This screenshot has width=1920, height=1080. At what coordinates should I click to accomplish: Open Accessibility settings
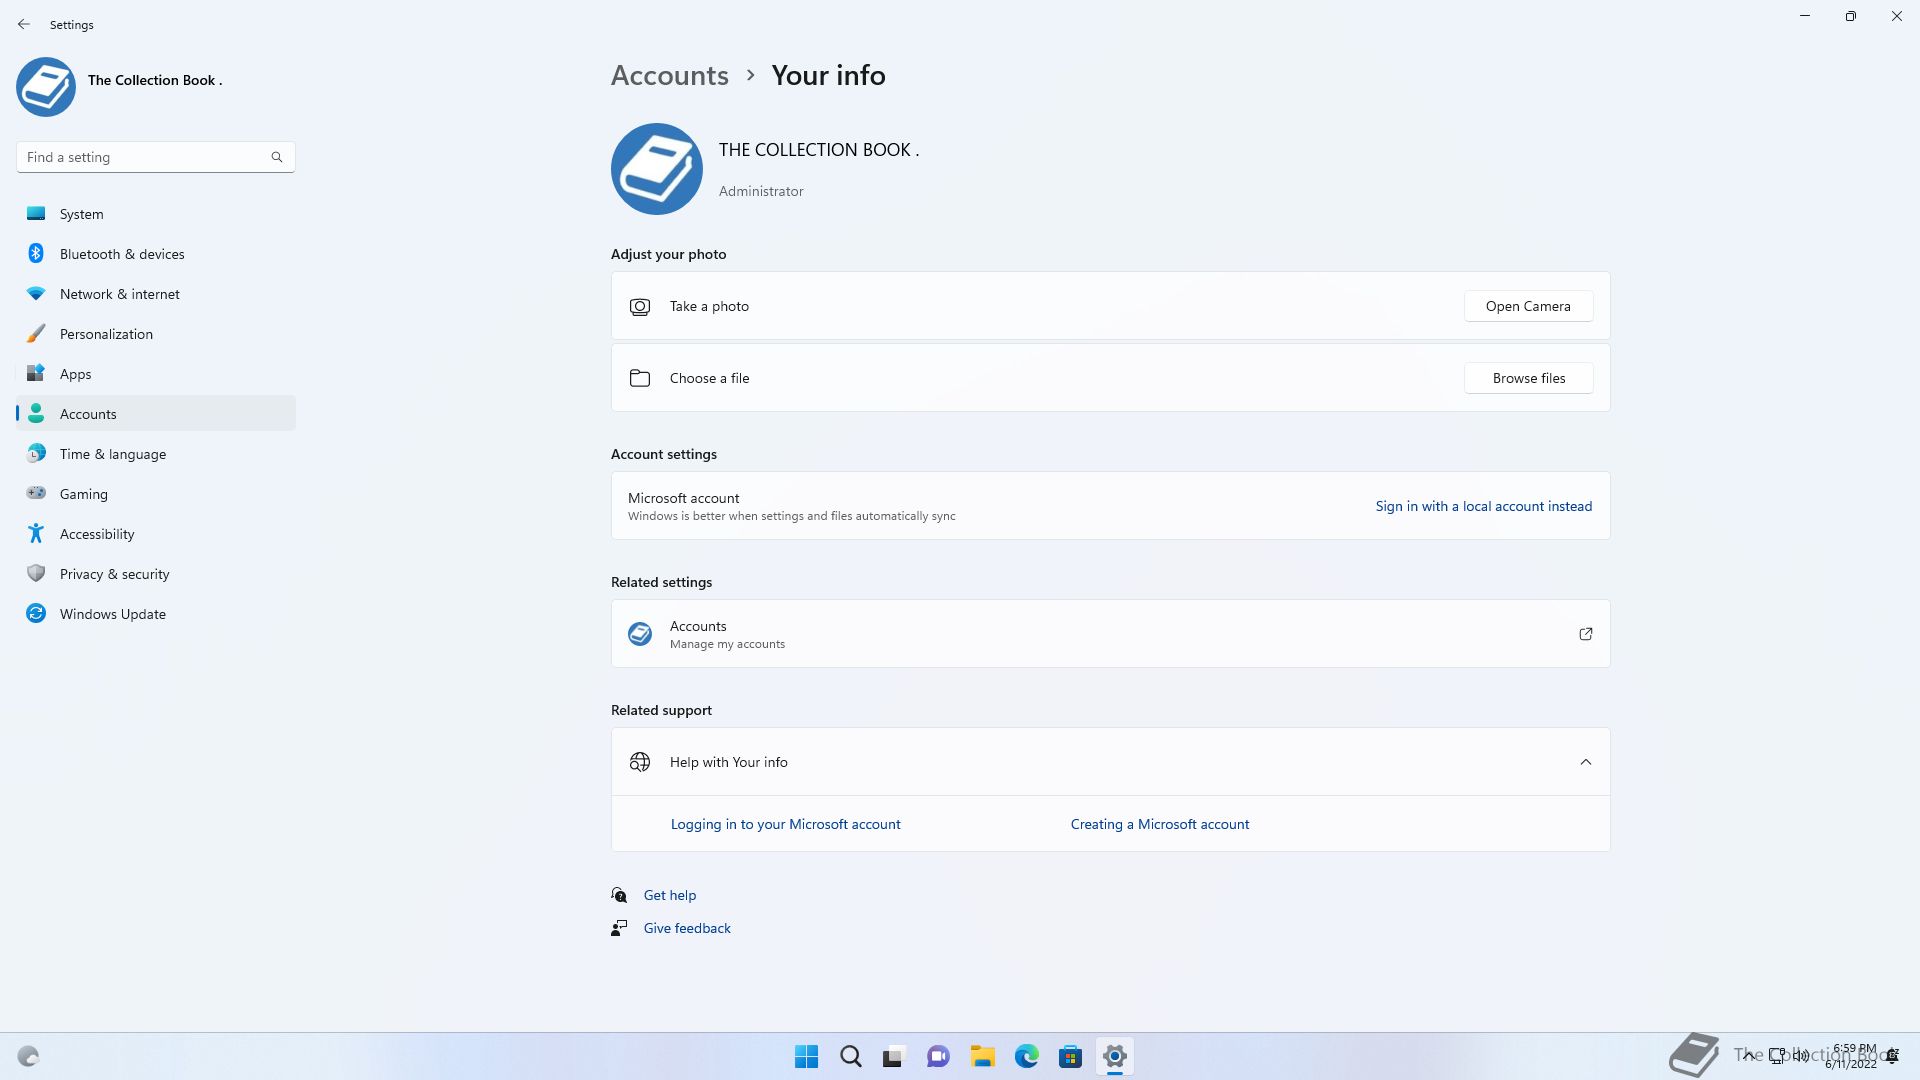156,534
